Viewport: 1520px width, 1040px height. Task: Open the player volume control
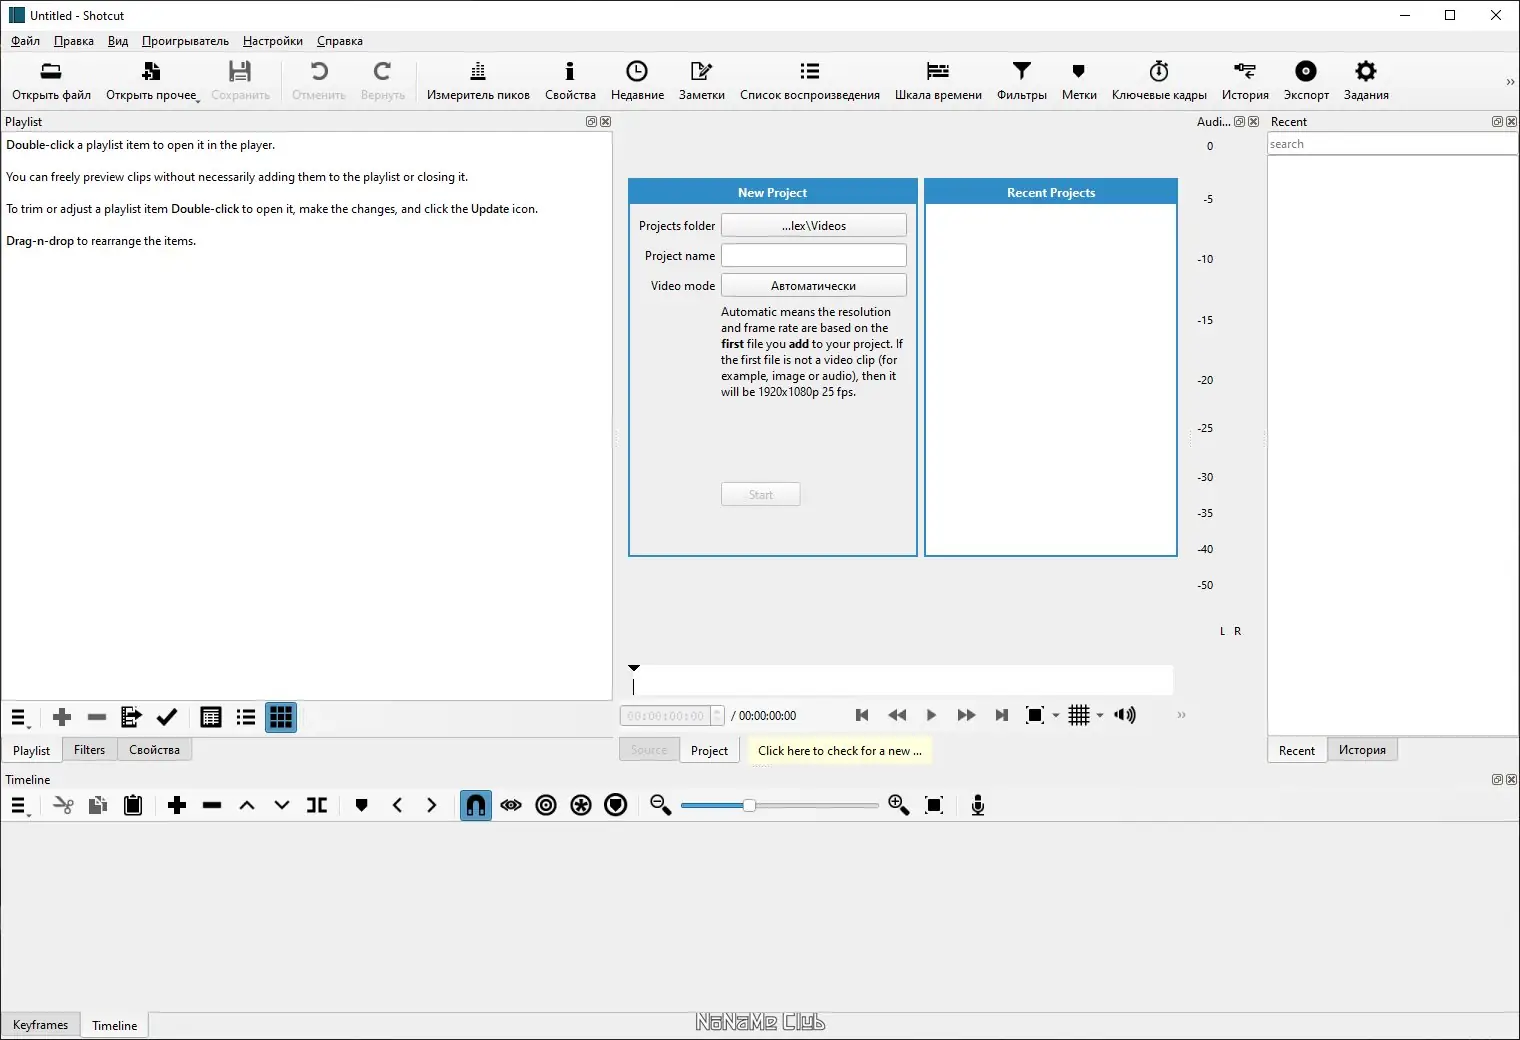[1125, 715]
